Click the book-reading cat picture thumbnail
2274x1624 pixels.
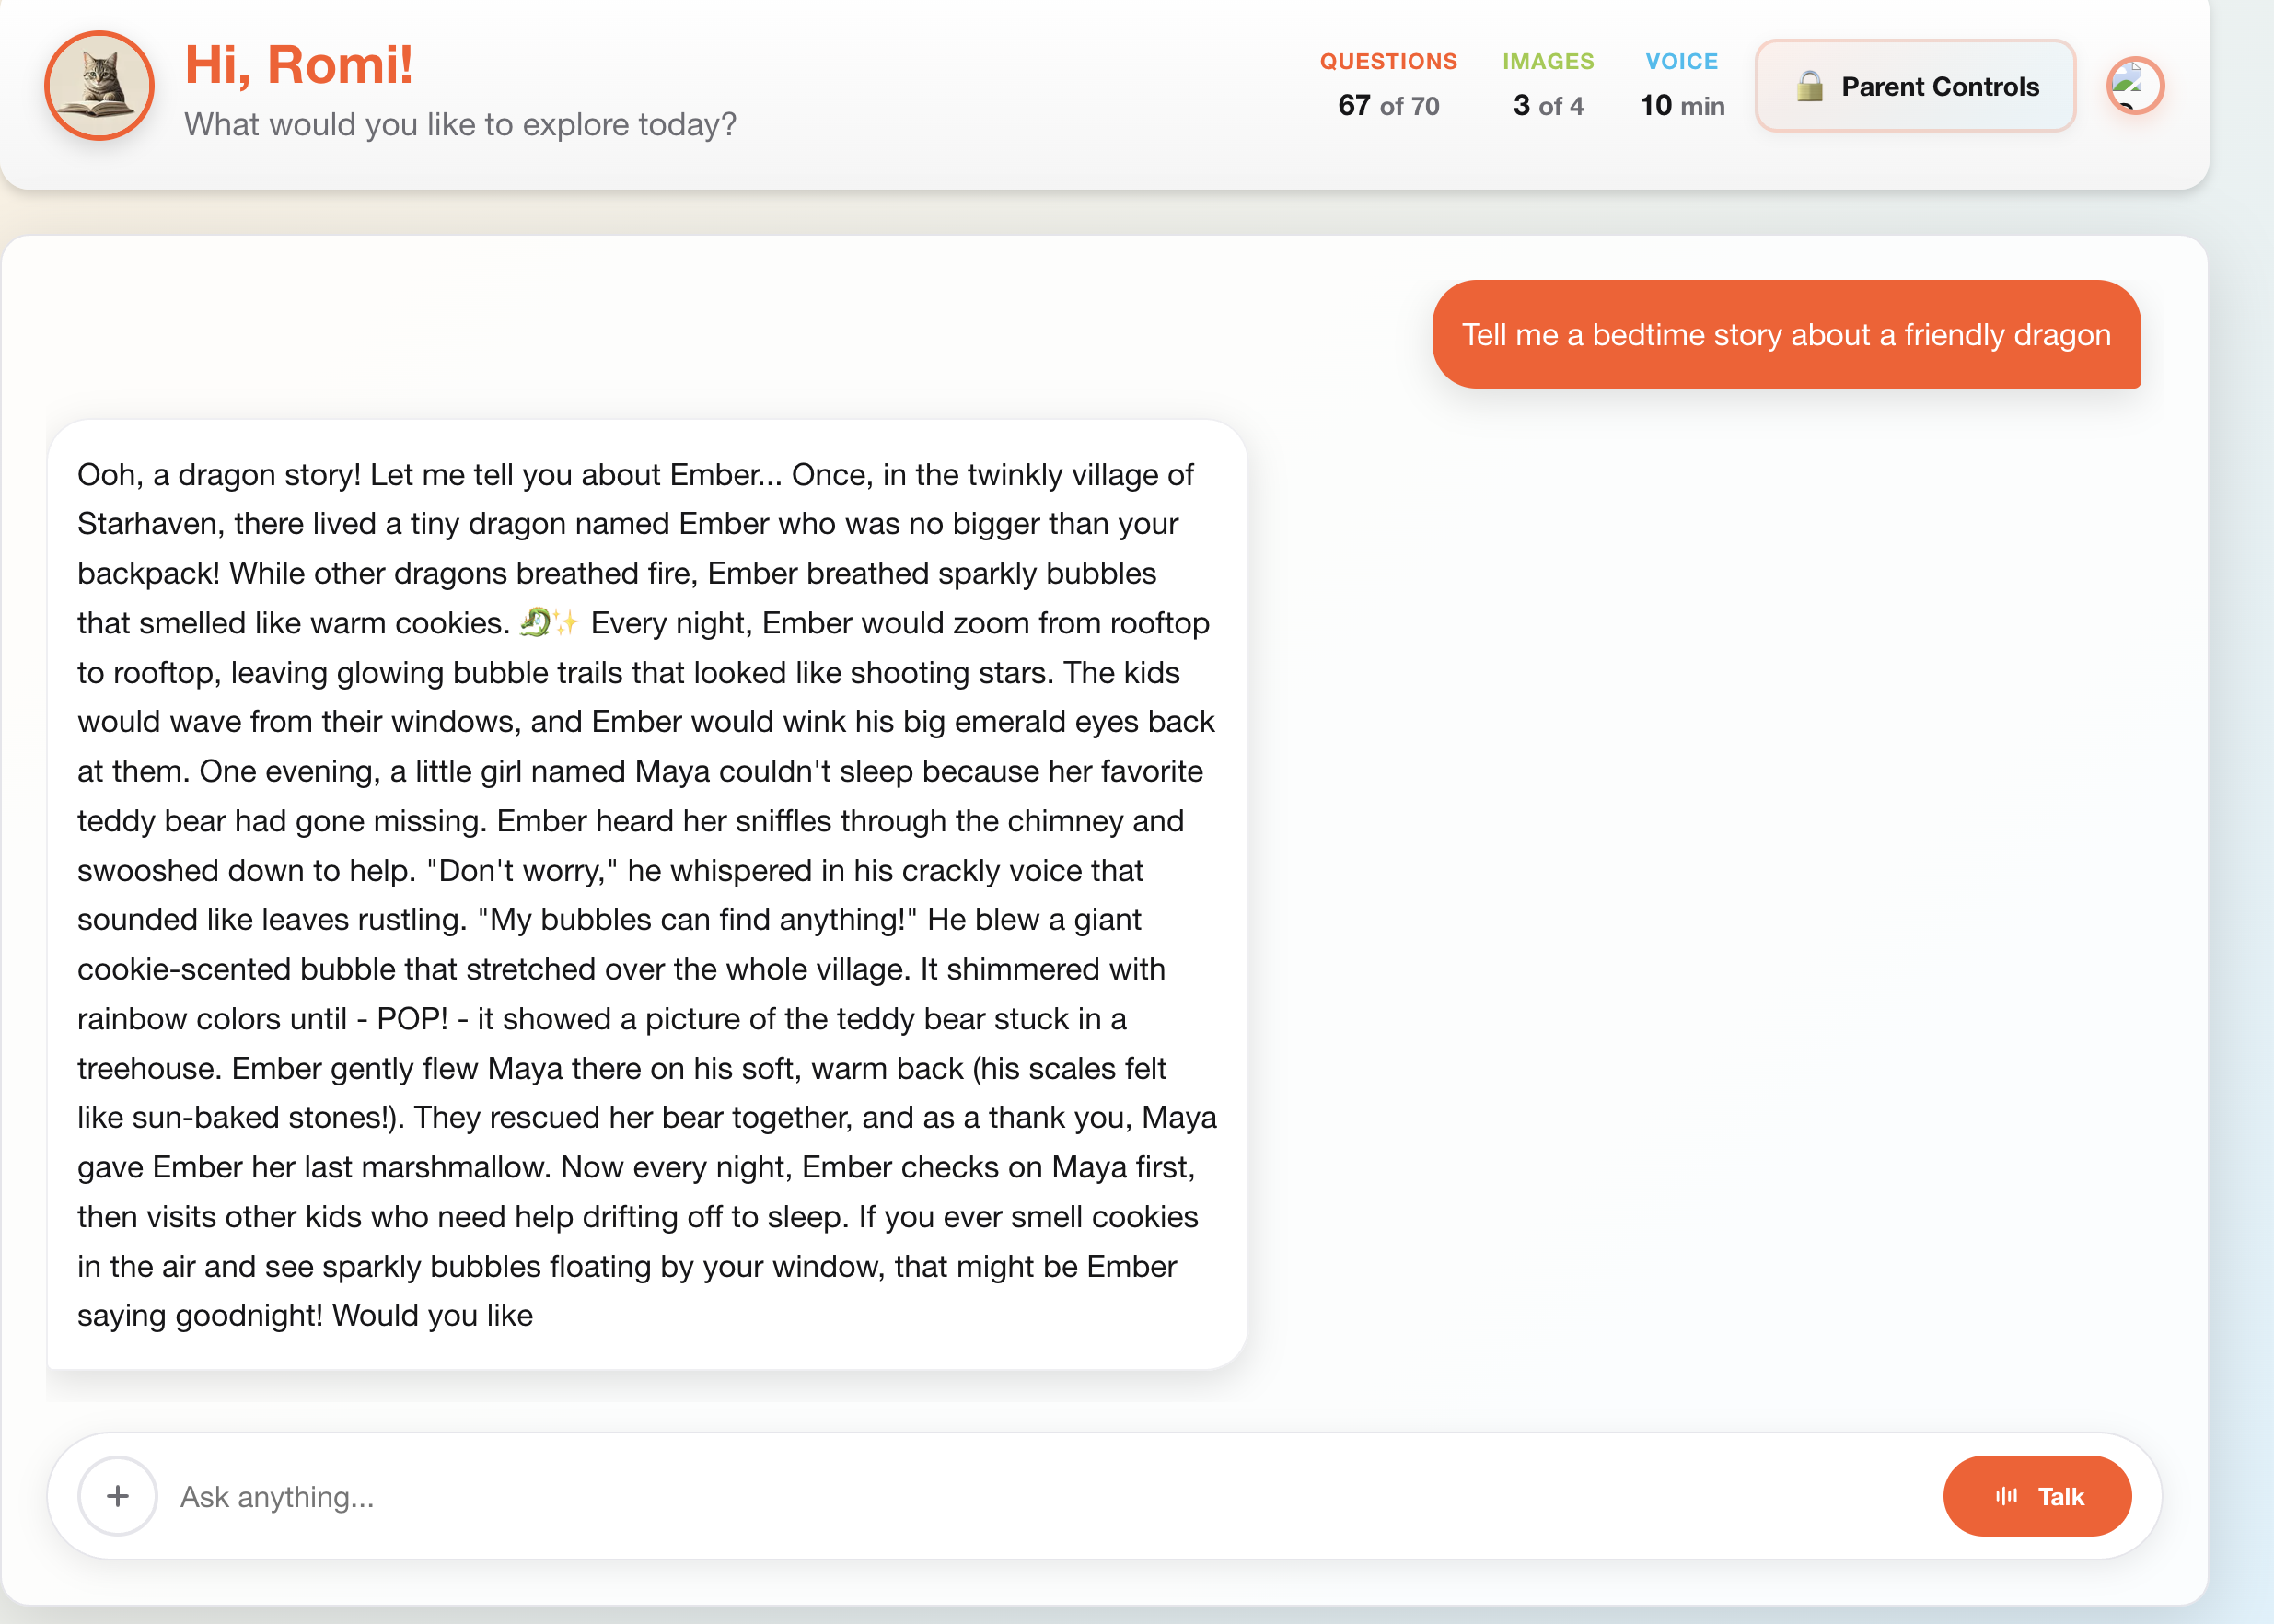pos(99,86)
